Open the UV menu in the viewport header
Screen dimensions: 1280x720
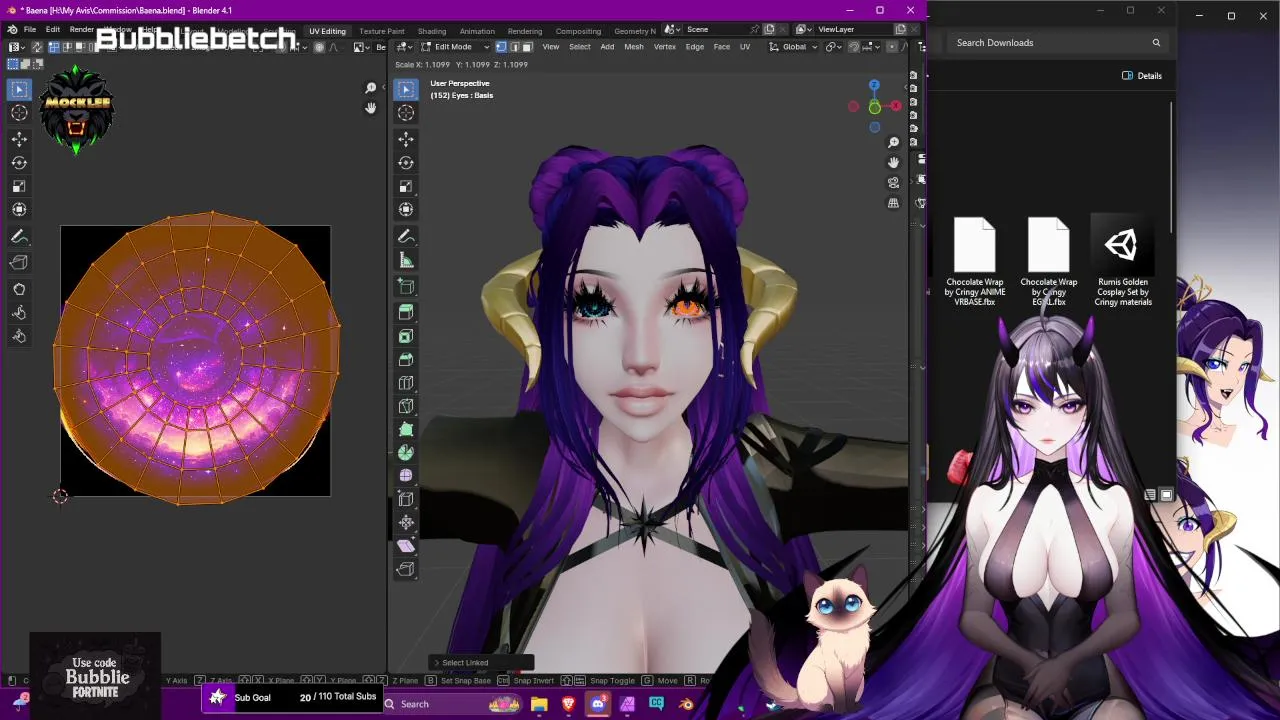click(745, 47)
